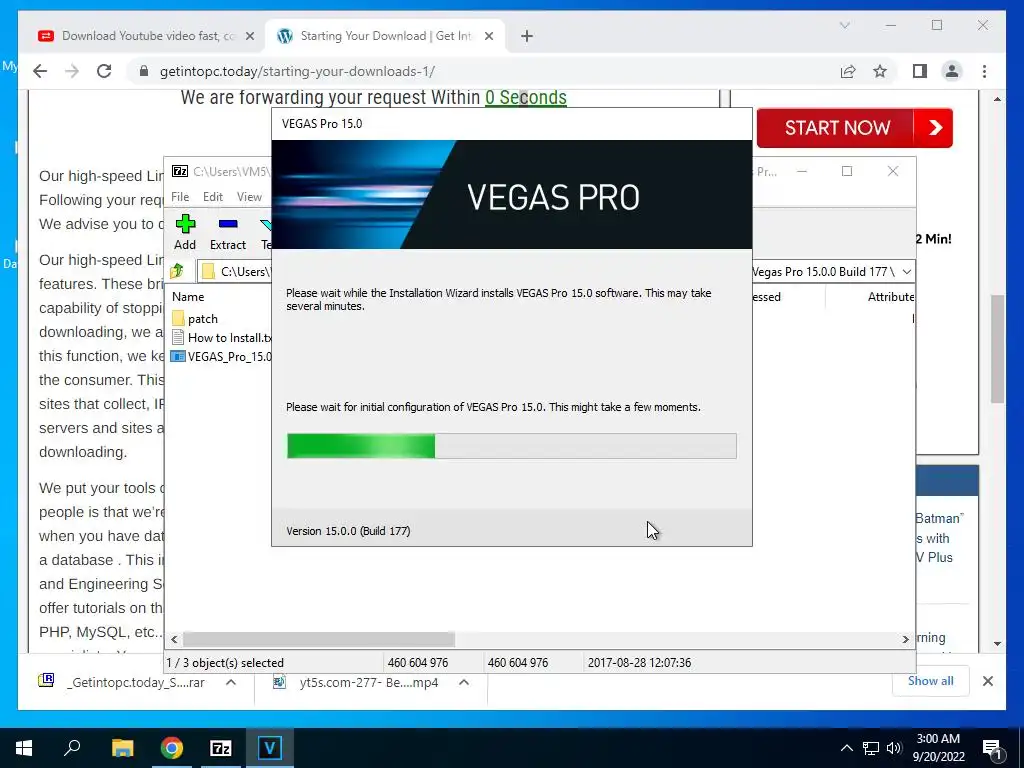Viewport: 1024px width, 768px height.
Task: Open a new Chrome tab
Action: coord(526,36)
